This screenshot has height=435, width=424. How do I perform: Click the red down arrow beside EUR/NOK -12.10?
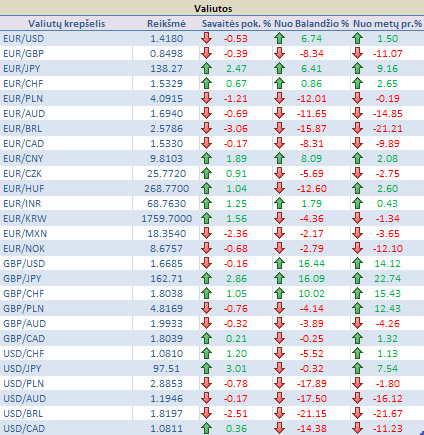point(357,248)
